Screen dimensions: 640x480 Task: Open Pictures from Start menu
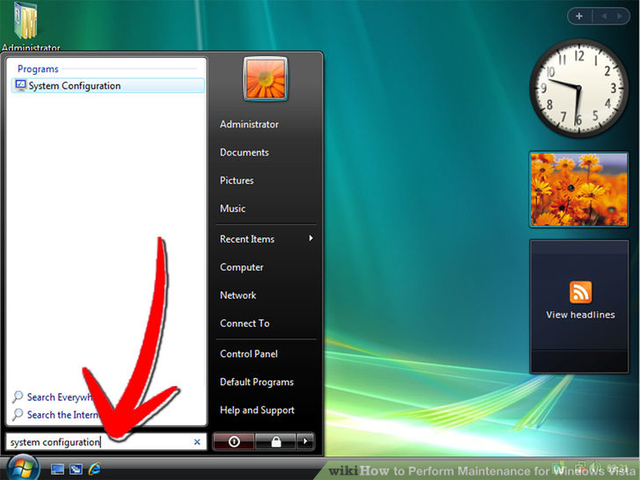click(x=236, y=181)
